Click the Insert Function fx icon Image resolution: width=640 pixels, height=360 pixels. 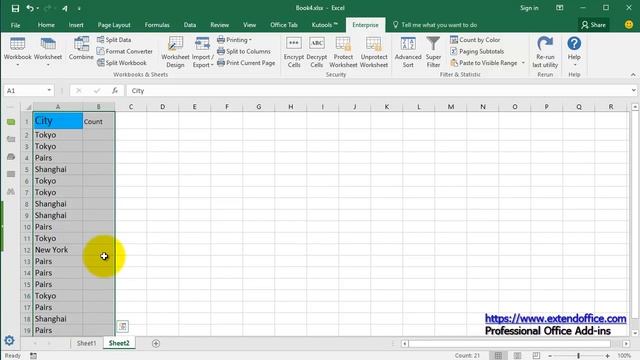pyautogui.click(x=115, y=91)
